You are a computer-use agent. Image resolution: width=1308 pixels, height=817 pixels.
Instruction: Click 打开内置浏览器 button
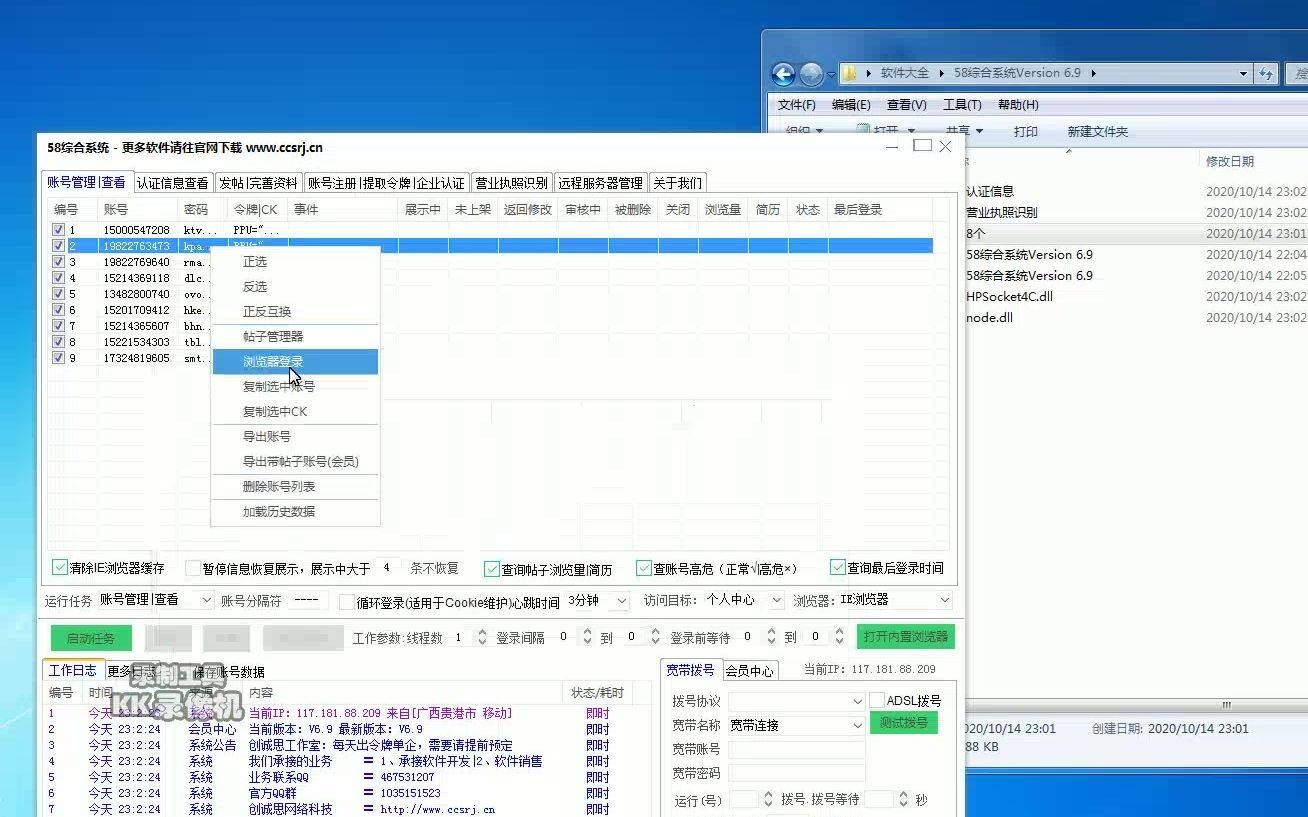coord(905,637)
